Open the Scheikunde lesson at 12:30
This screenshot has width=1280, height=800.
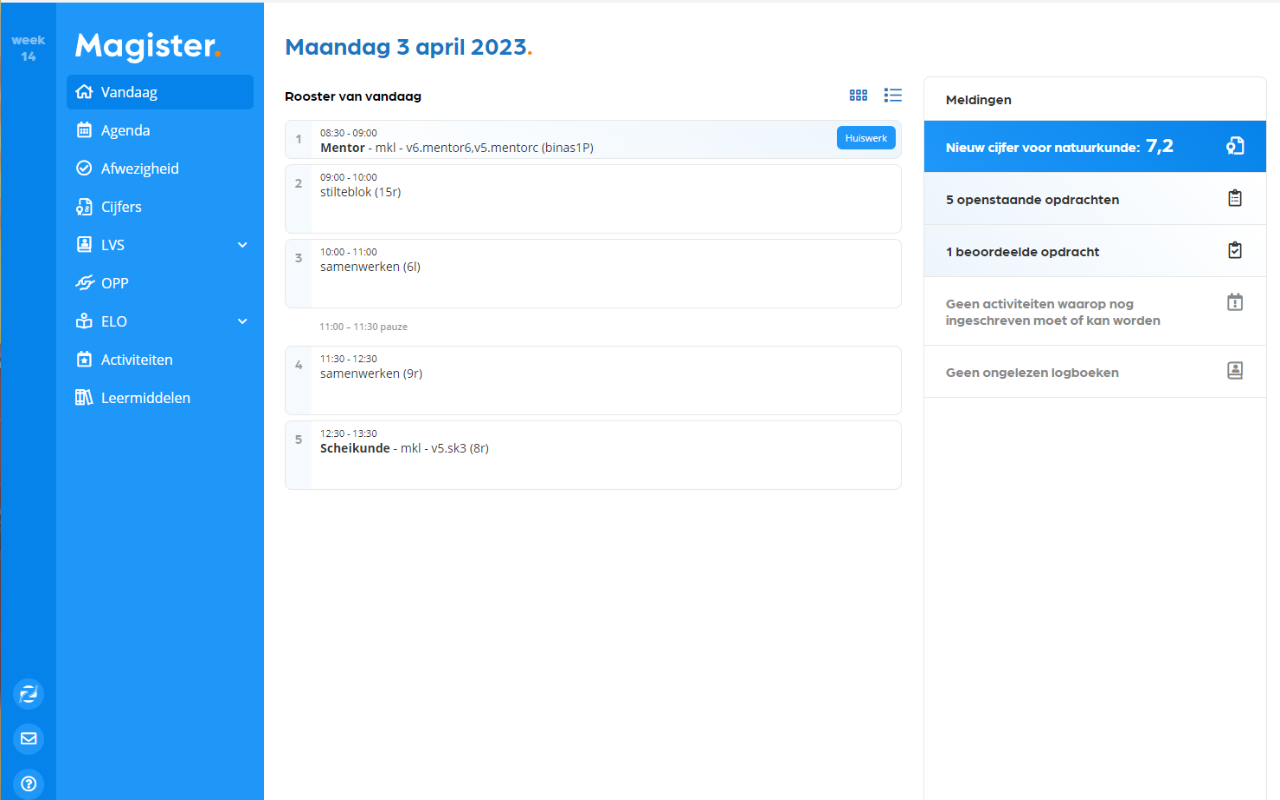[x=593, y=455]
